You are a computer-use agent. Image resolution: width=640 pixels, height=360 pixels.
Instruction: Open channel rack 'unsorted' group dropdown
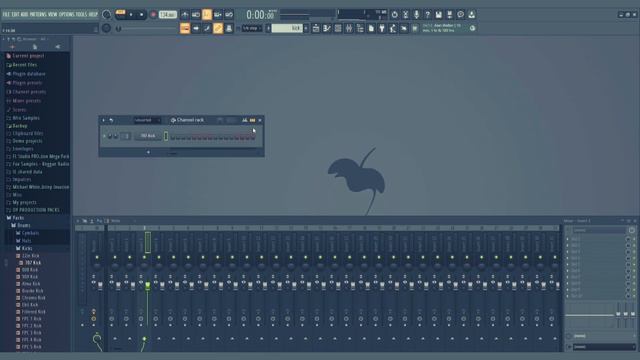147,120
